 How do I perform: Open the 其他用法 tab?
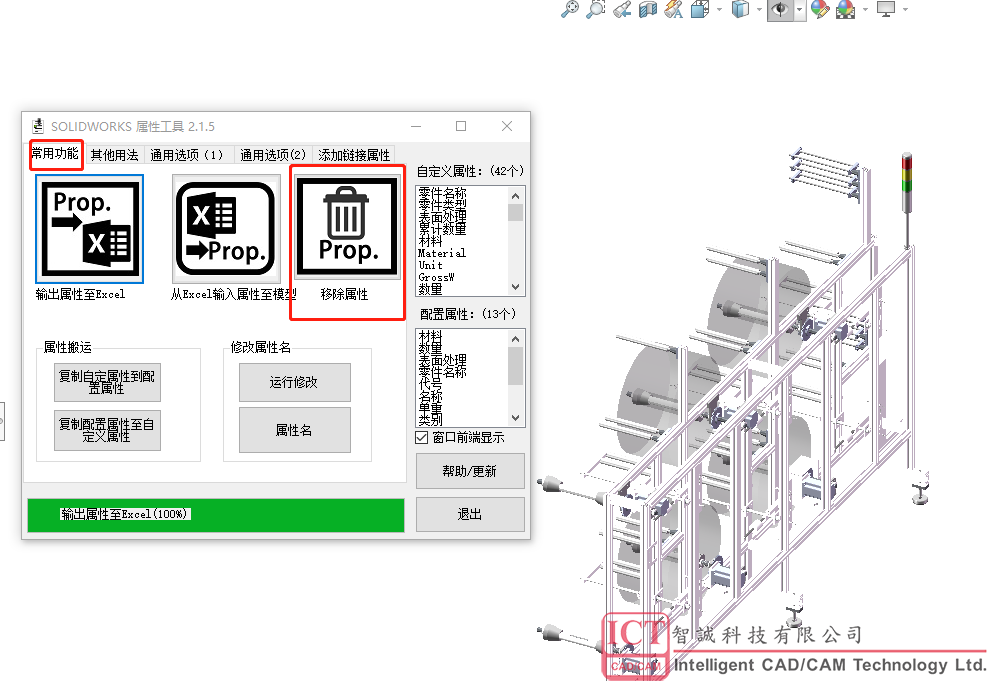114,155
